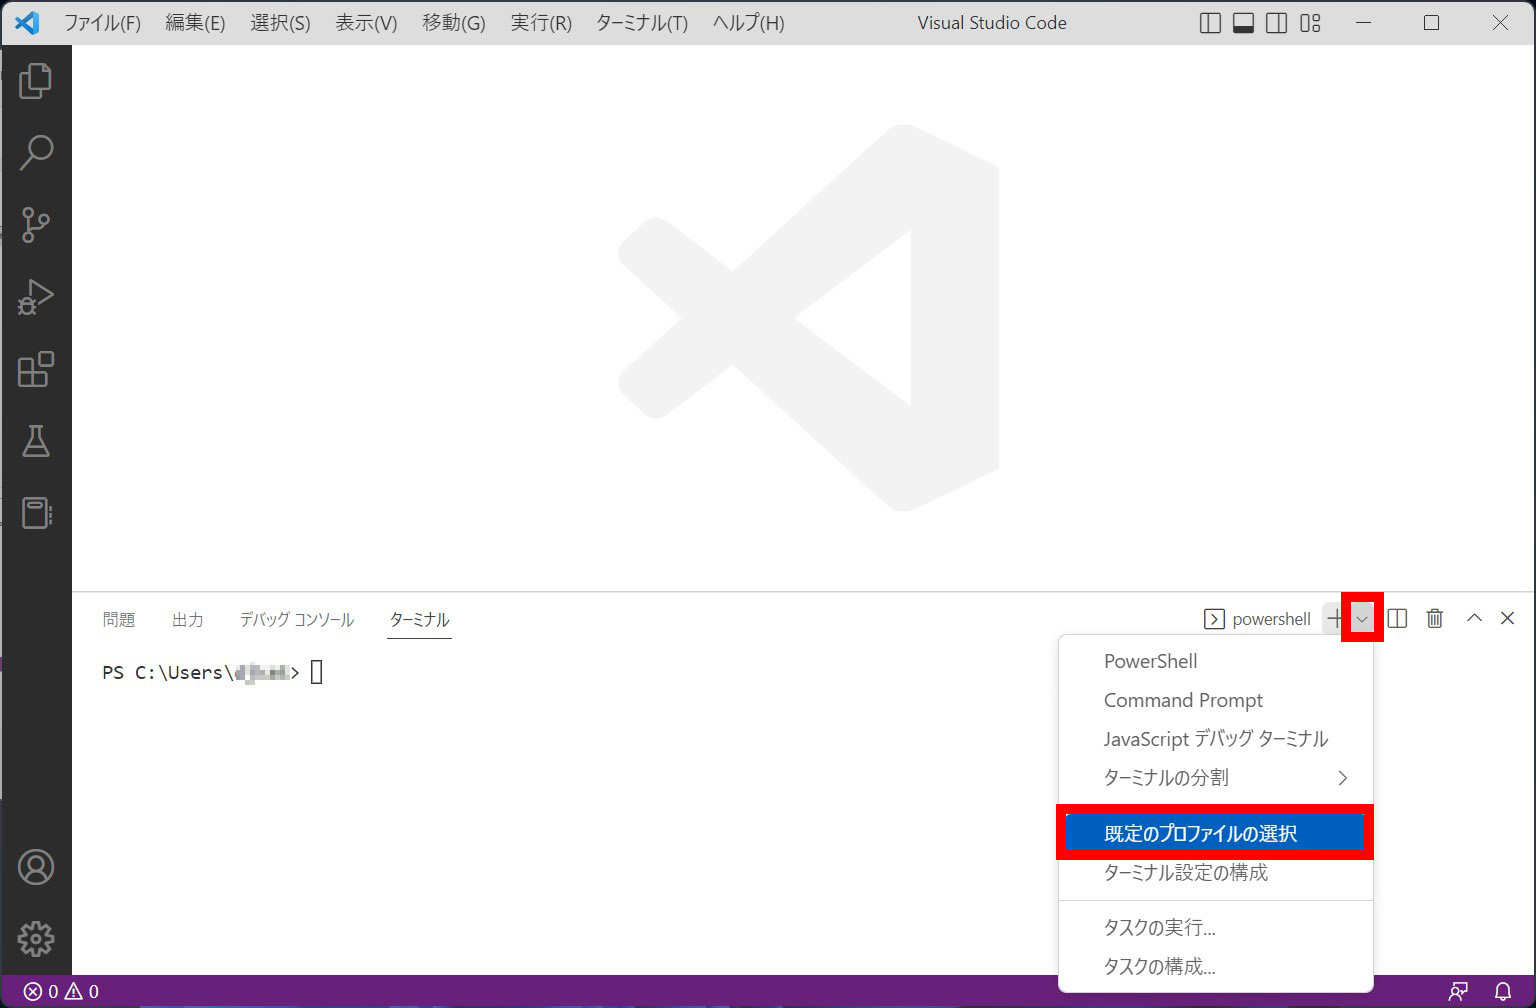The image size is (1536, 1008).
Task: Open the Search view
Action: pos(37,152)
